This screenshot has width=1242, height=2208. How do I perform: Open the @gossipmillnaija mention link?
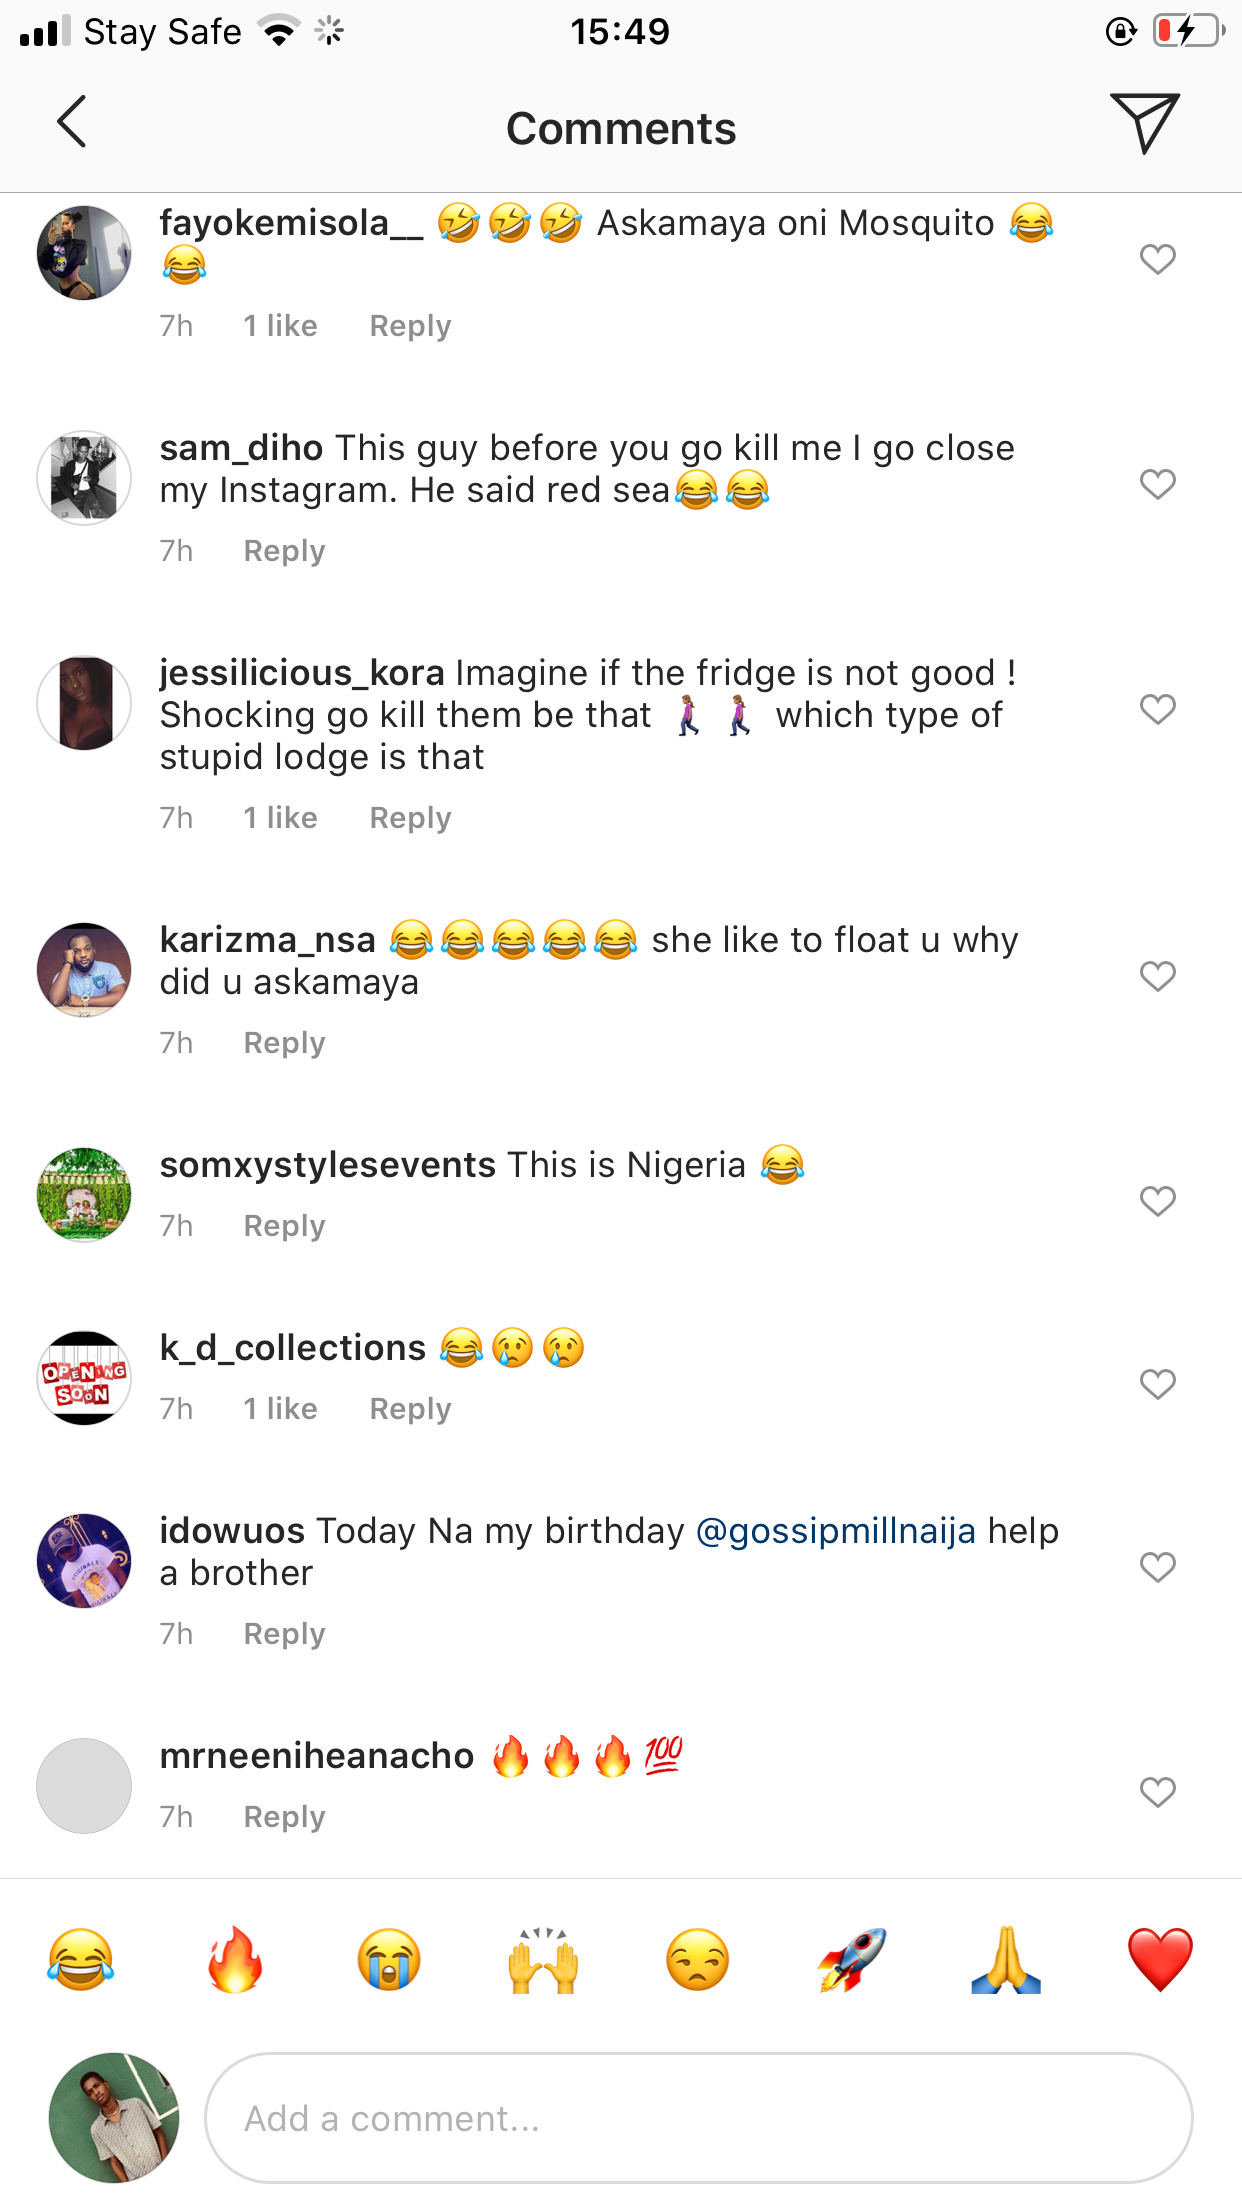point(835,1531)
